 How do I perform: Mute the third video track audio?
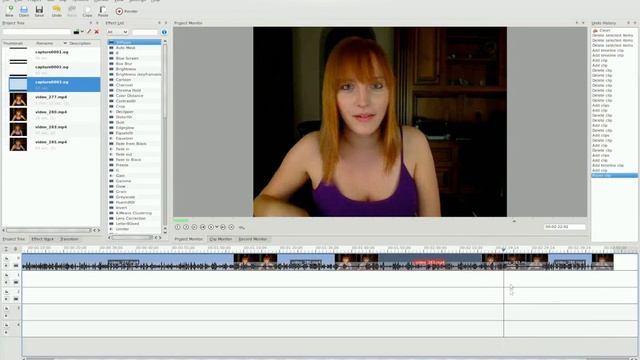(6, 299)
